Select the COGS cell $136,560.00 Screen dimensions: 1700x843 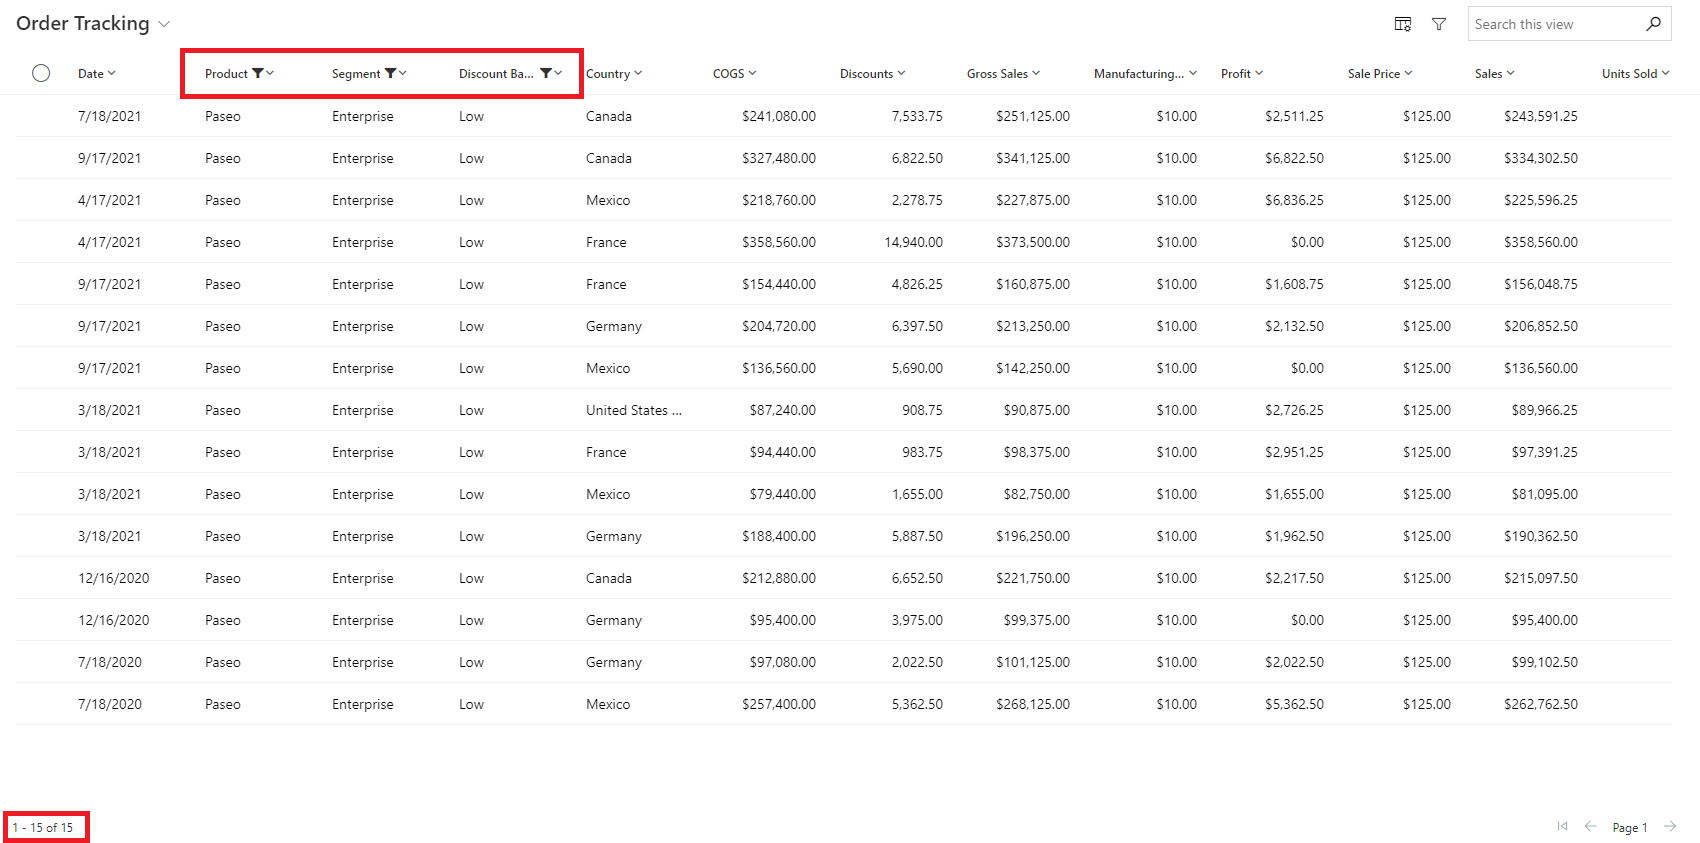779,368
